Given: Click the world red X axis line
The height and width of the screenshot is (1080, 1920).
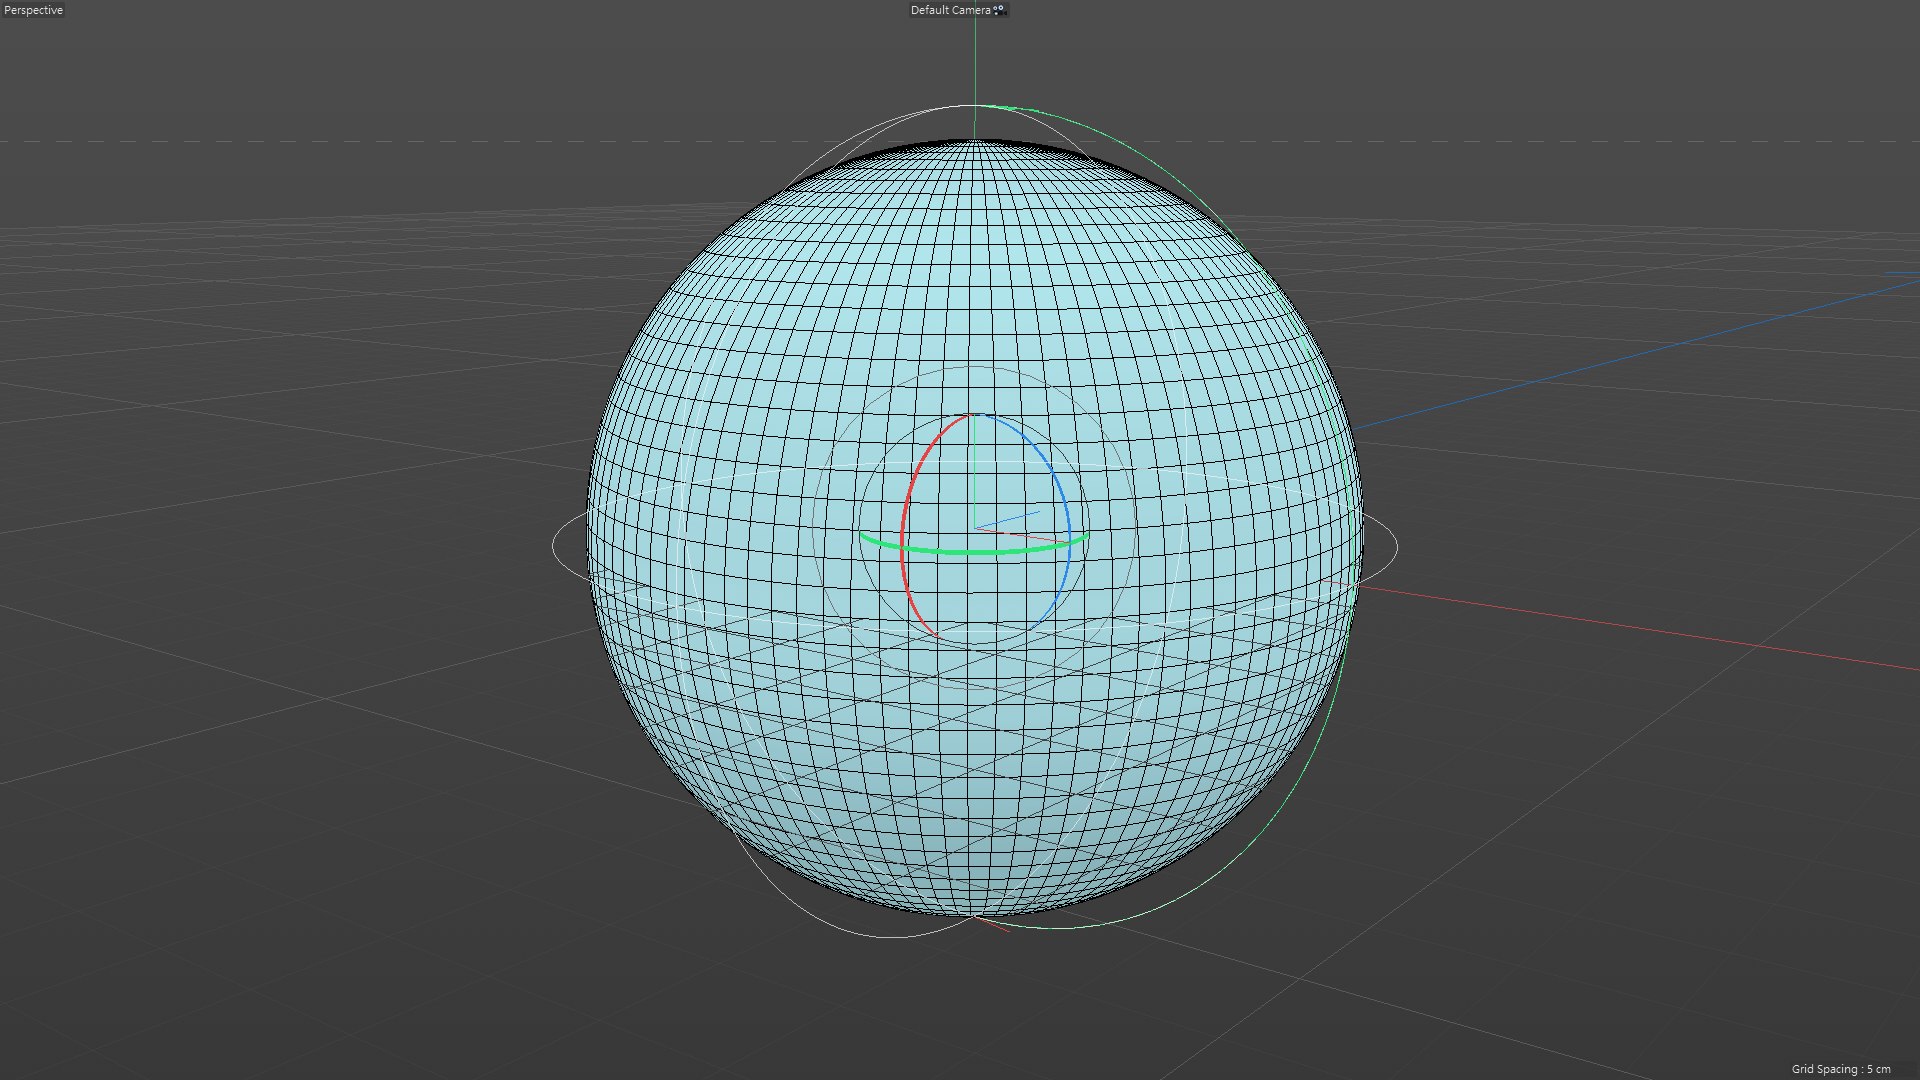Looking at the screenshot, I should coord(1640,628).
